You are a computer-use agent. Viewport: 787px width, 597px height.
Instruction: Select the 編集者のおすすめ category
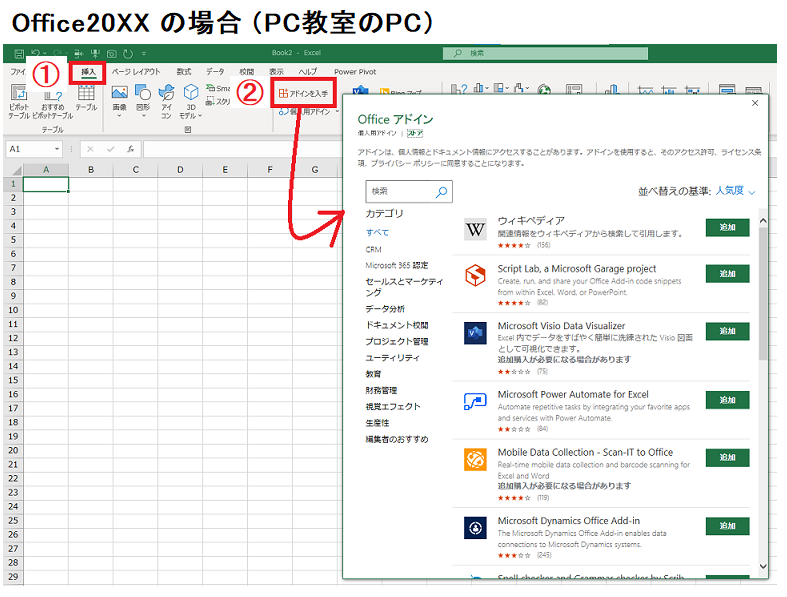(x=397, y=439)
